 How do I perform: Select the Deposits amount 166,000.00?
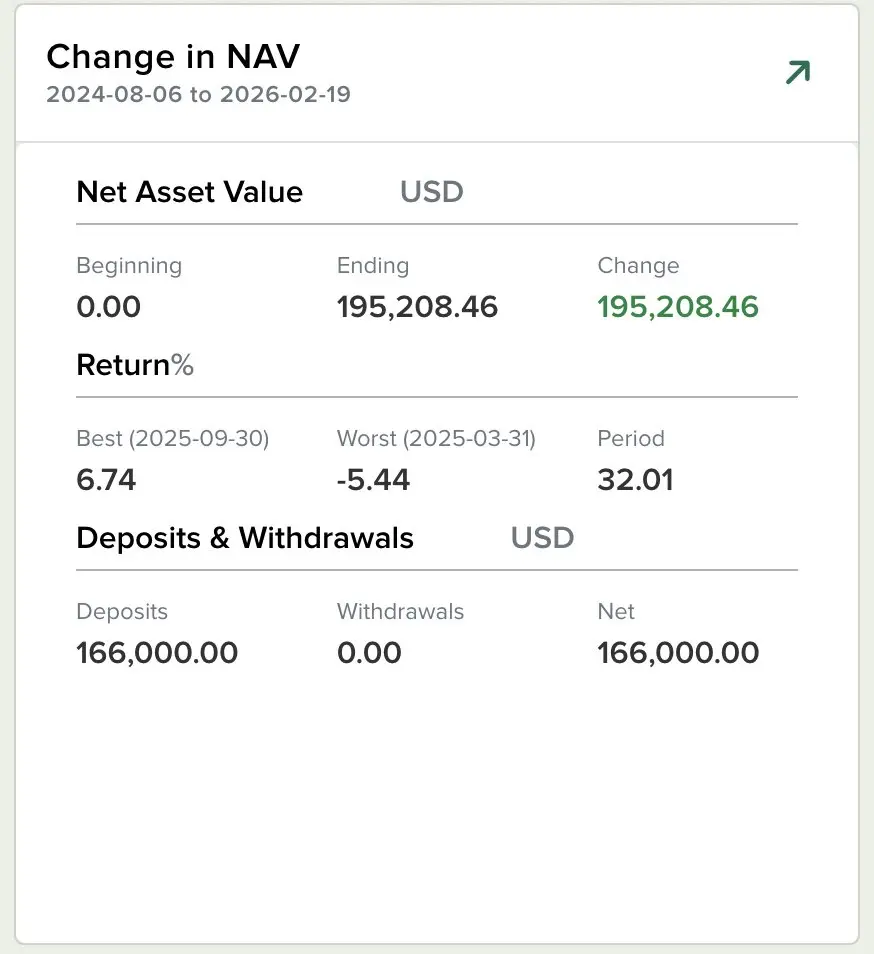pos(157,653)
